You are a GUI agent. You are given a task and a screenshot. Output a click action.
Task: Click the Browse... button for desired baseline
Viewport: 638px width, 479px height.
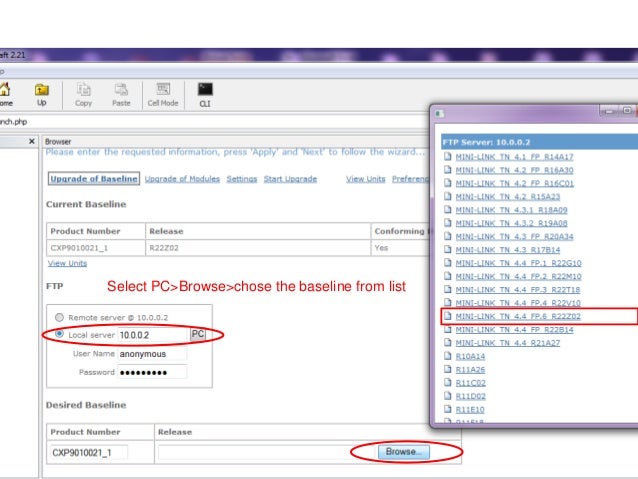404,452
